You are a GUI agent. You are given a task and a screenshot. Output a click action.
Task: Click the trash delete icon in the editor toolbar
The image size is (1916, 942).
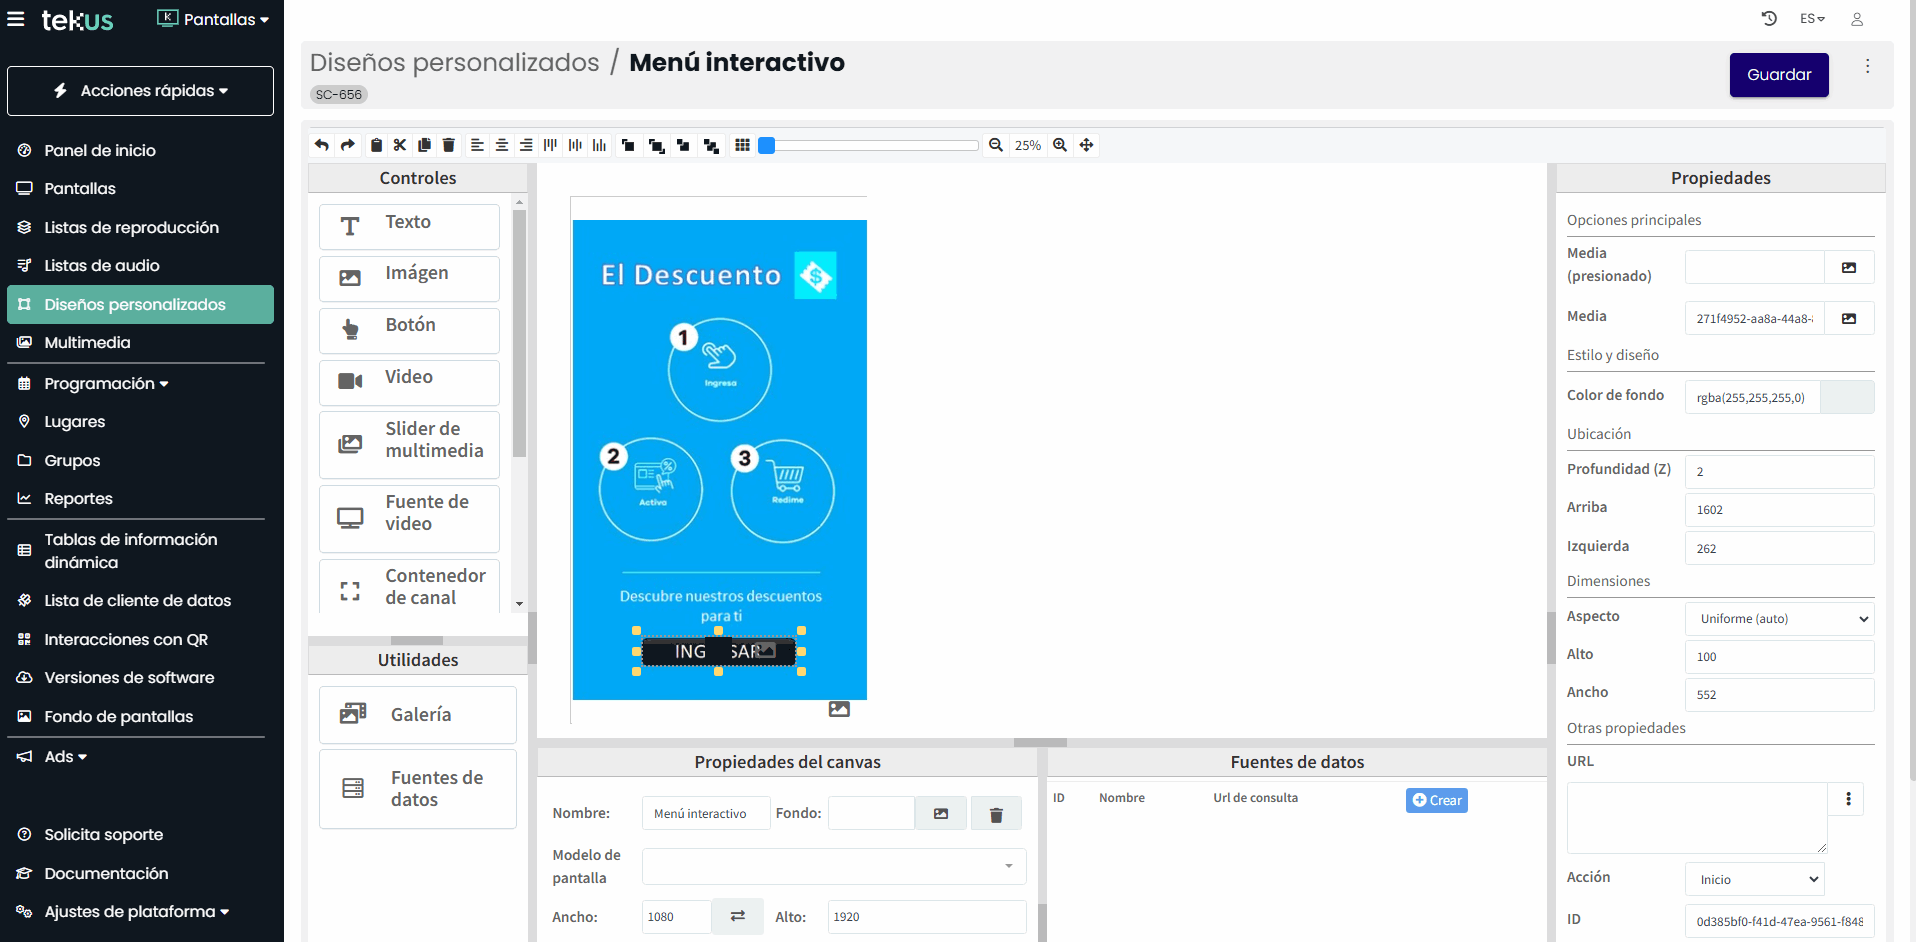coord(449,145)
